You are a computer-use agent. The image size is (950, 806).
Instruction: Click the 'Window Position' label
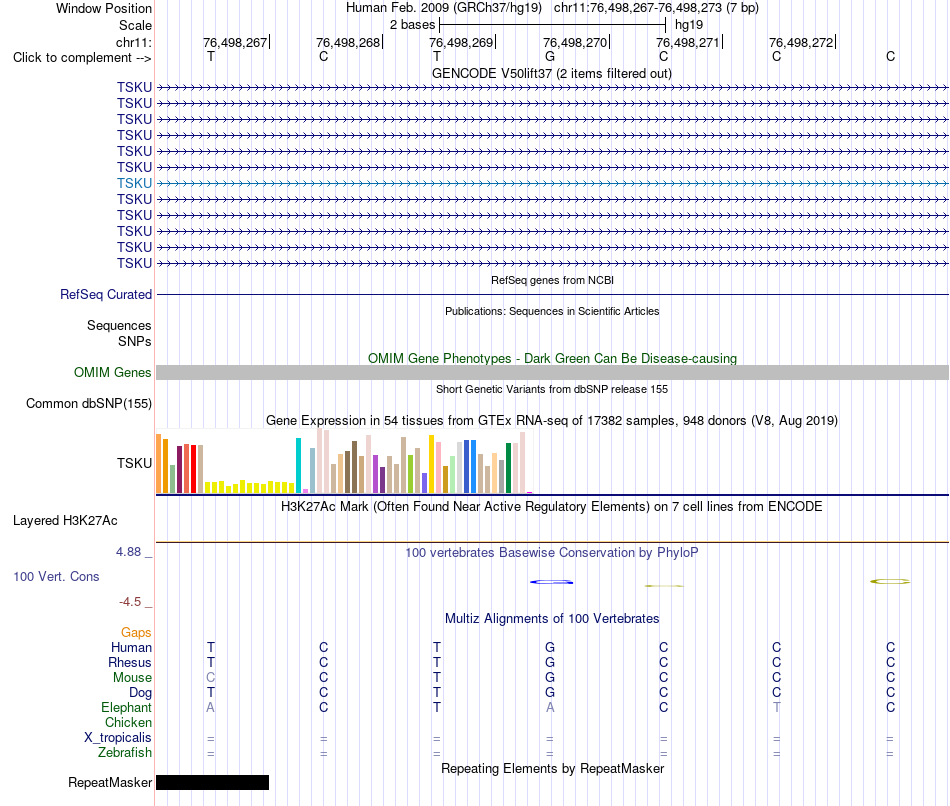[104, 8]
